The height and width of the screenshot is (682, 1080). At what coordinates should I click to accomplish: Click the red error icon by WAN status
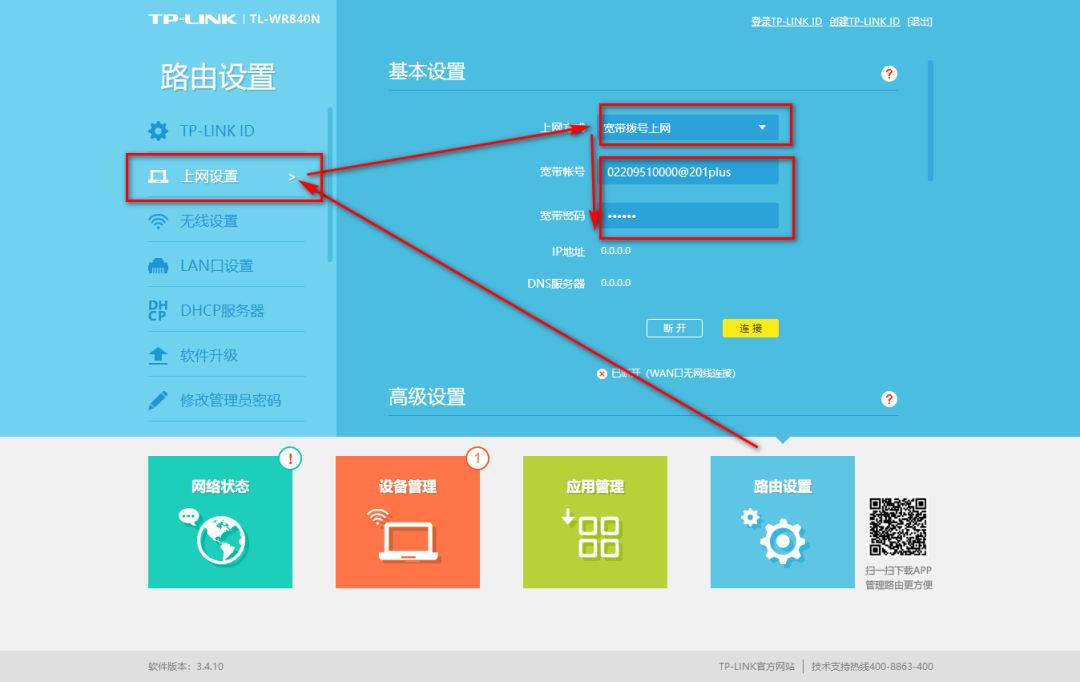point(601,373)
